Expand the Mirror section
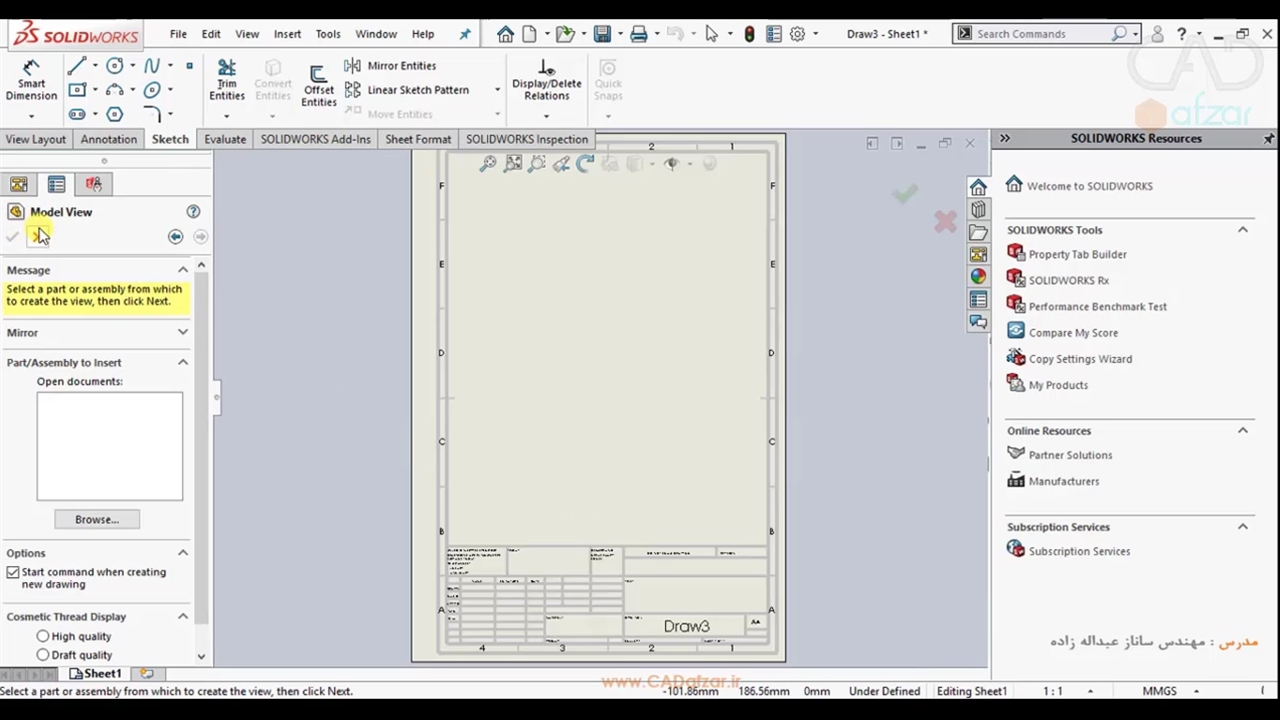This screenshot has width=1280, height=720. point(183,333)
